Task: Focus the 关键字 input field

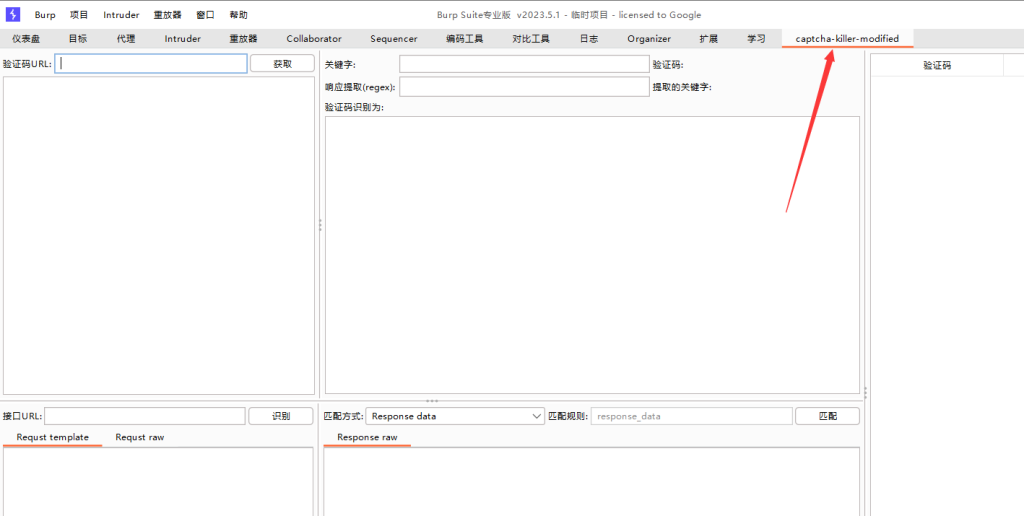Action: pyautogui.click(x=524, y=64)
